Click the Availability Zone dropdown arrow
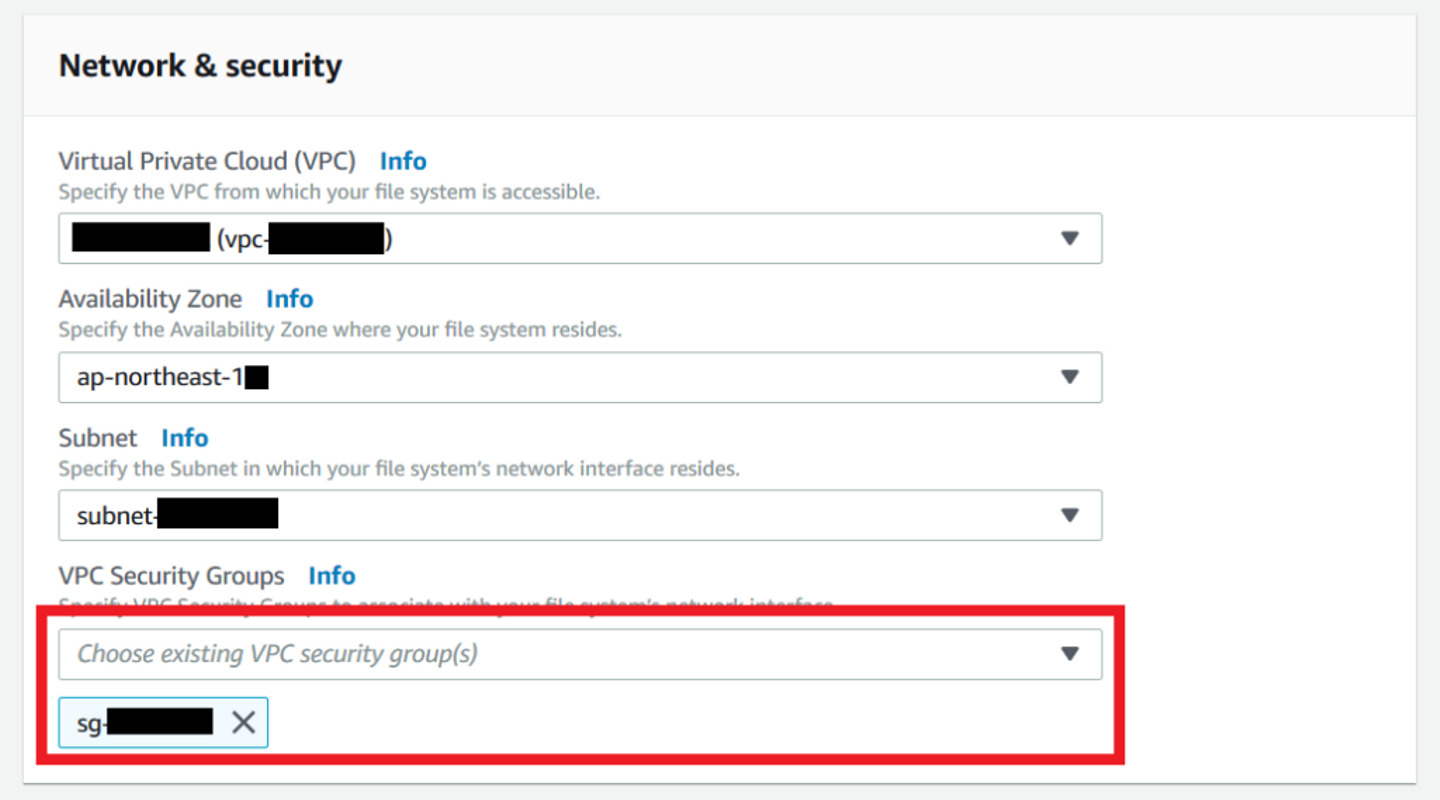 pyautogui.click(x=1069, y=377)
